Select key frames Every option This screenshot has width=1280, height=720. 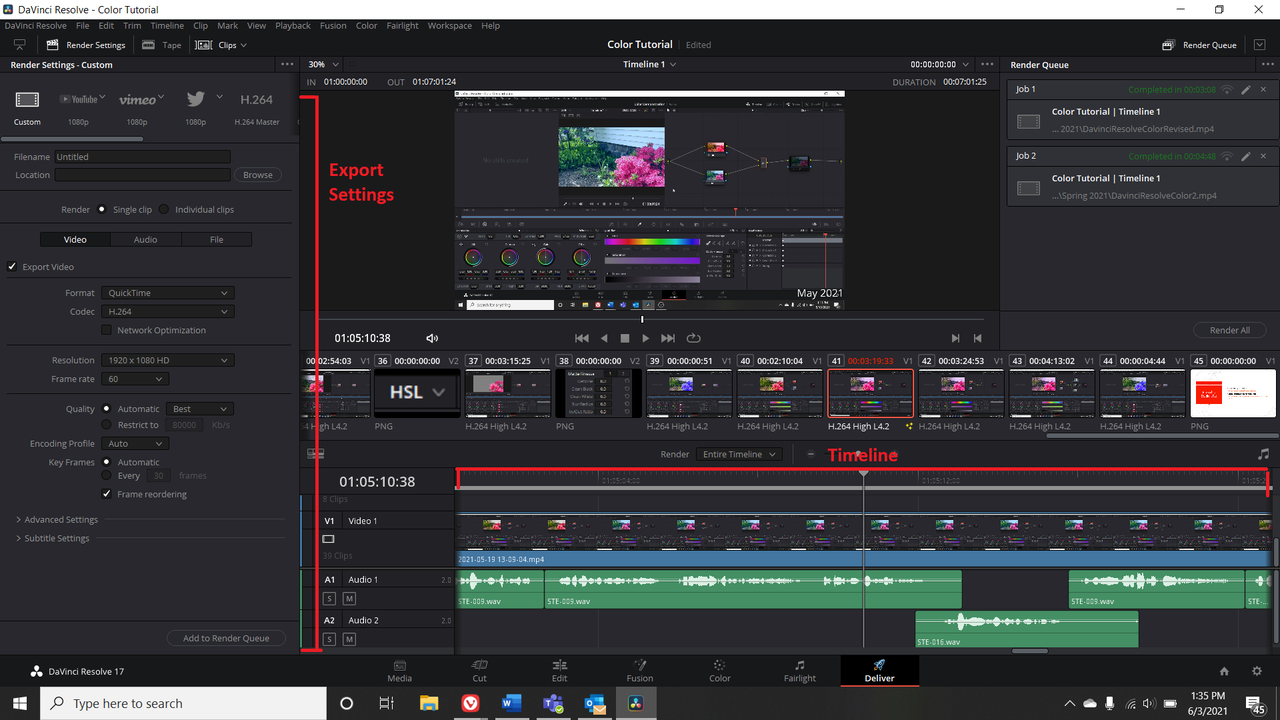(x=107, y=476)
